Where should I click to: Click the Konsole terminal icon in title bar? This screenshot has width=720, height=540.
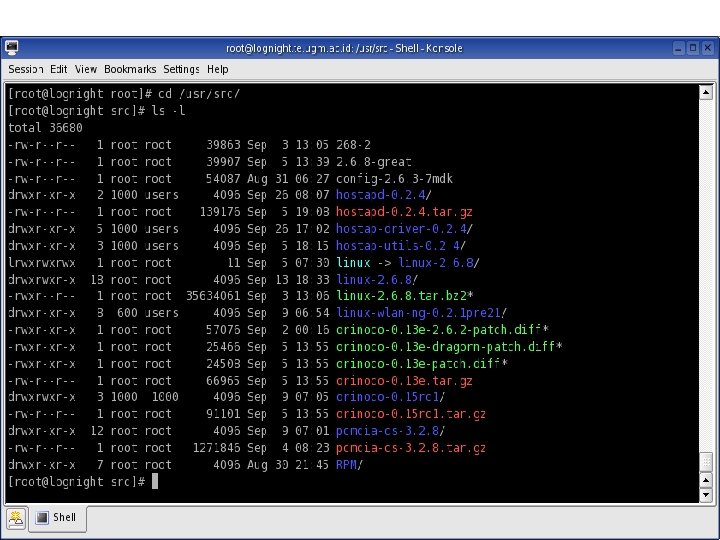pyautogui.click(x=12, y=47)
